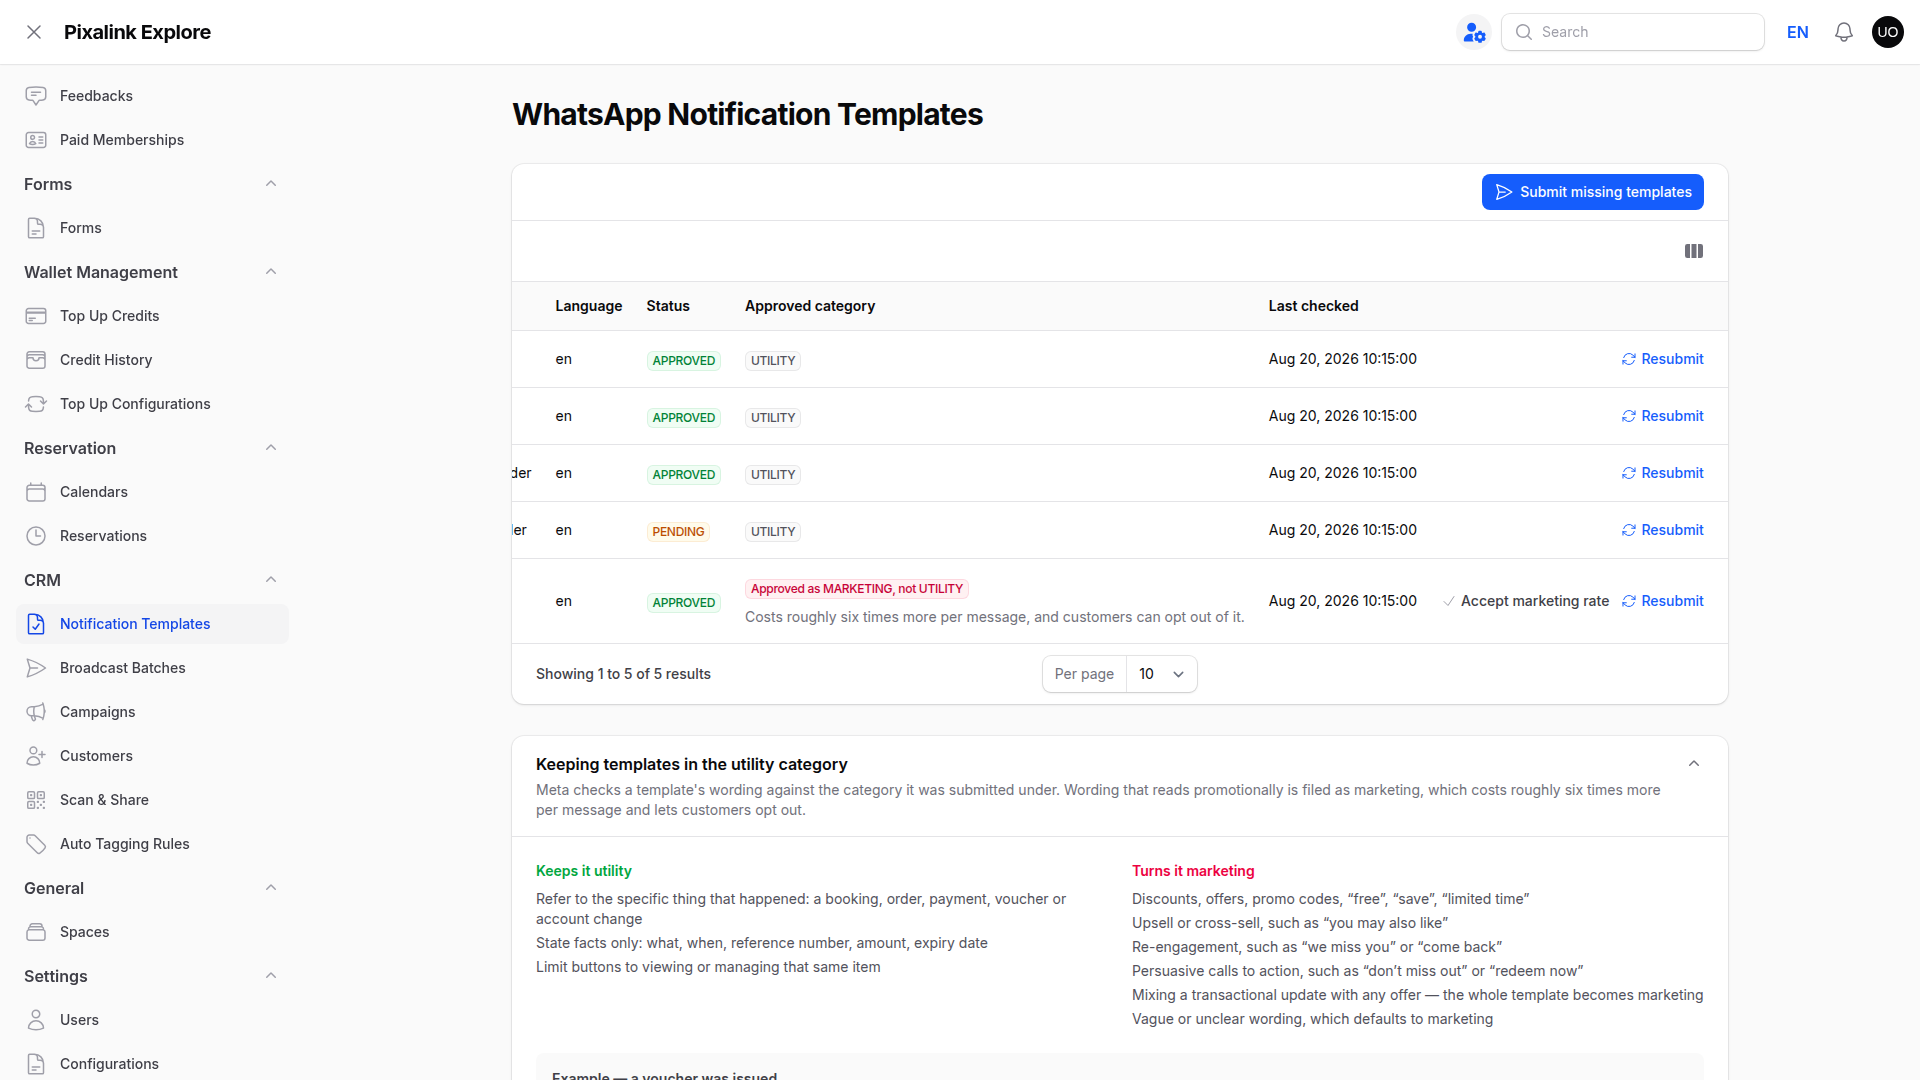Screen dimensions: 1920x1080
Task: Collapse the utility category guidance panel
Action: (1694, 764)
